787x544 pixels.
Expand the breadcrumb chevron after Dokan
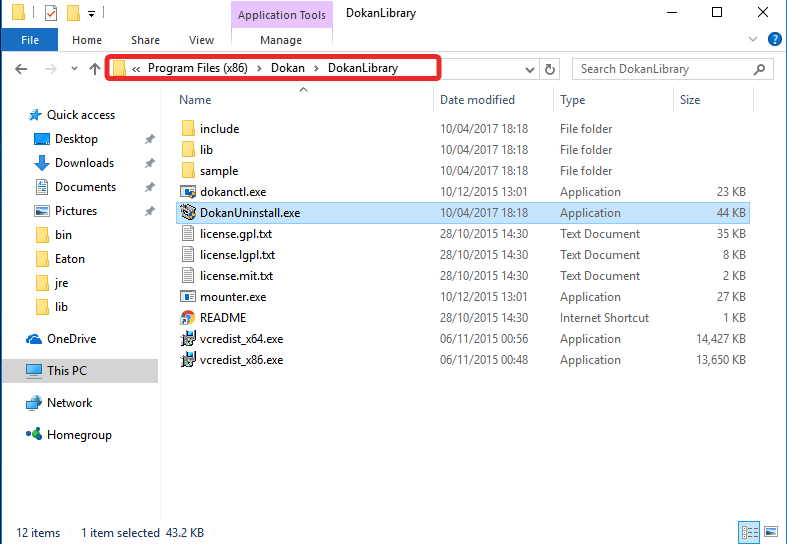coord(316,68)
